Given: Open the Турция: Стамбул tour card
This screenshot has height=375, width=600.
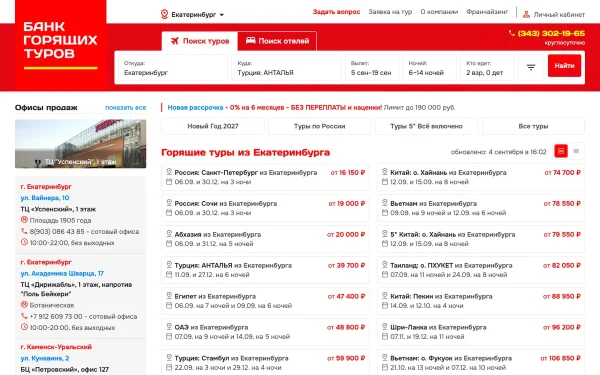Looking at the screenshot, I should (265, 362).
